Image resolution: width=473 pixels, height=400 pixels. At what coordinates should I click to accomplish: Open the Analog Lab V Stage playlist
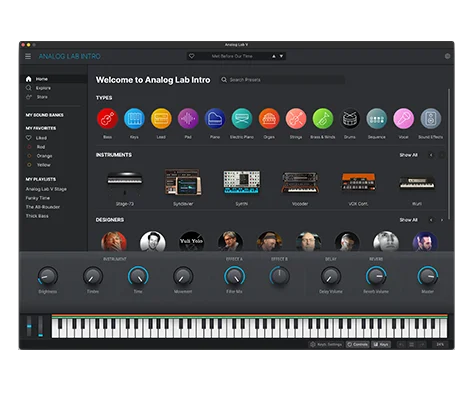(46, 189)
